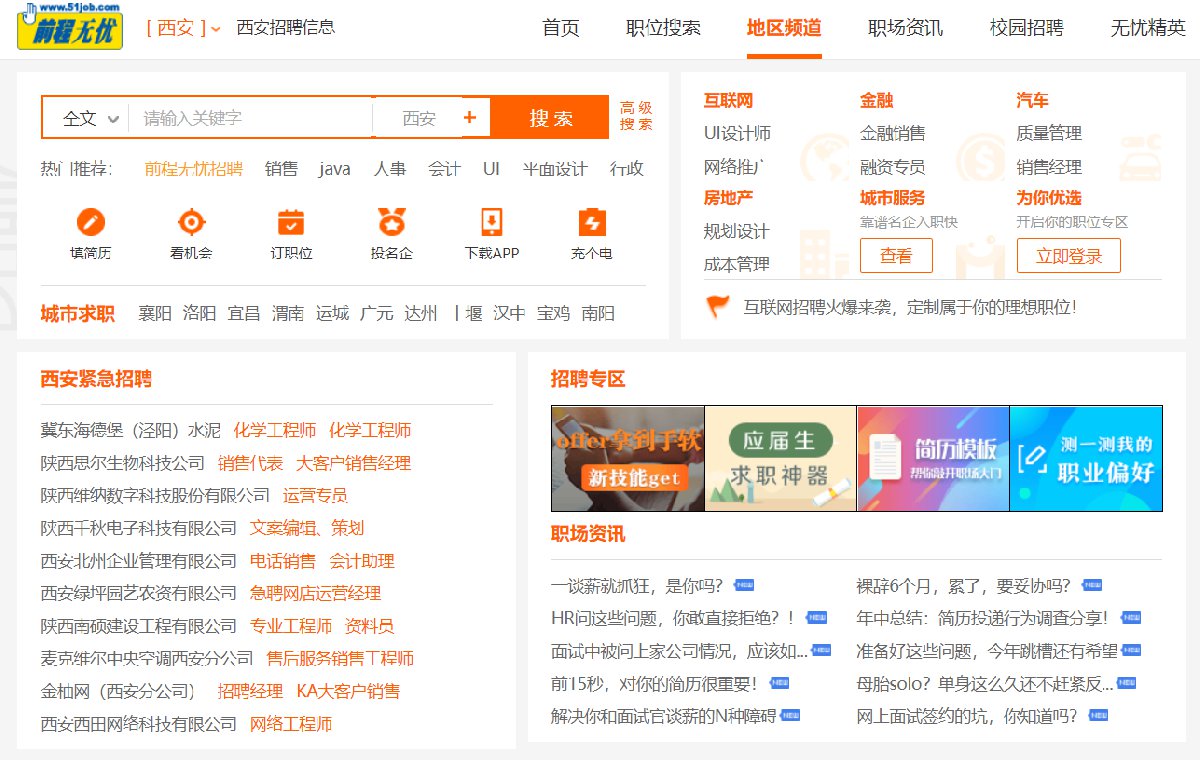Click the 填简历 pencil icon
Viewport: 1200px width, 760px height.
pyautogui.click(x=91, y=222)
